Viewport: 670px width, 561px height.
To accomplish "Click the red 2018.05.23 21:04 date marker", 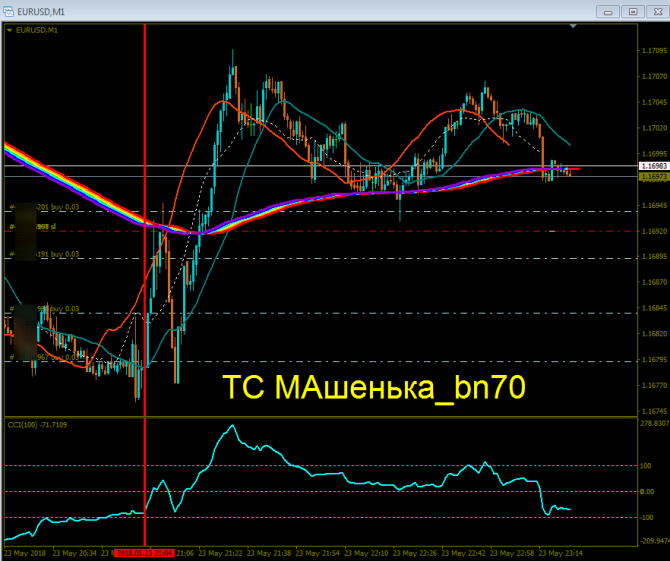I will point(144,553).
